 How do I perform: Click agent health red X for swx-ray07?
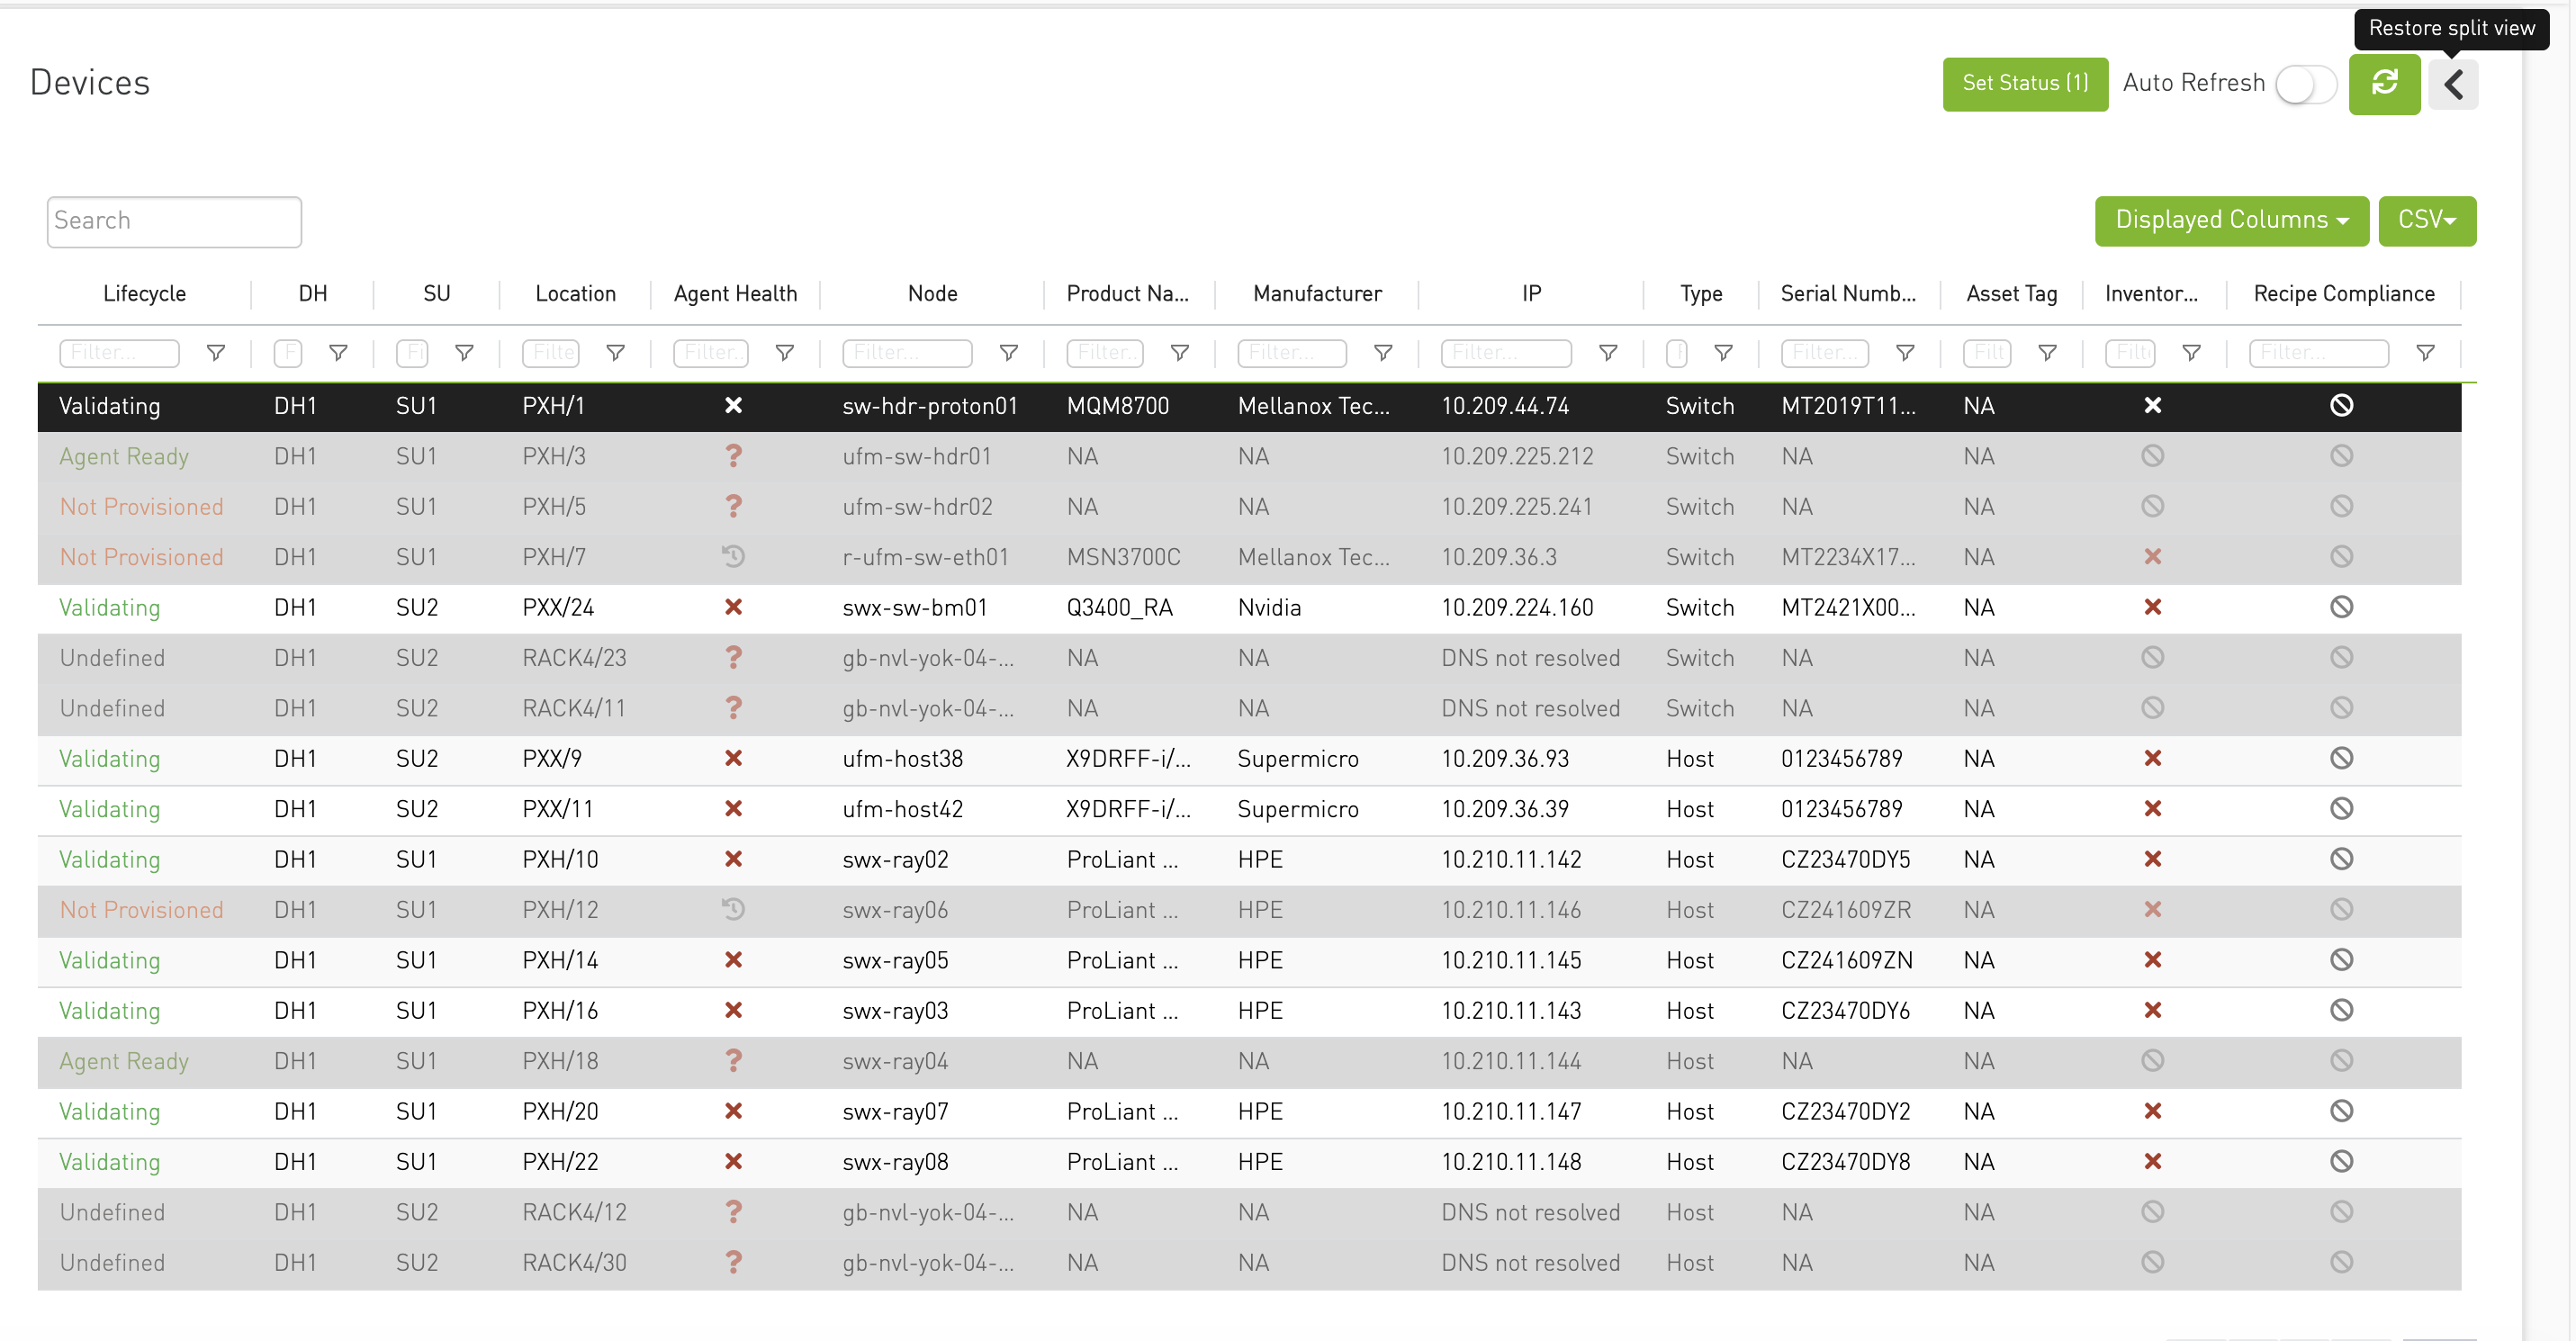[733, 1111]
